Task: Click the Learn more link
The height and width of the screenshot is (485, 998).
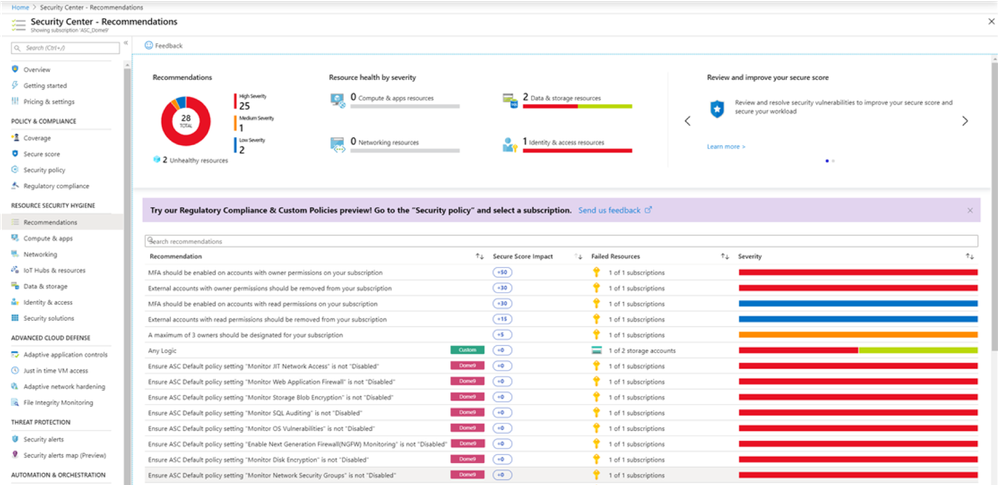Action: pos(725,146)
